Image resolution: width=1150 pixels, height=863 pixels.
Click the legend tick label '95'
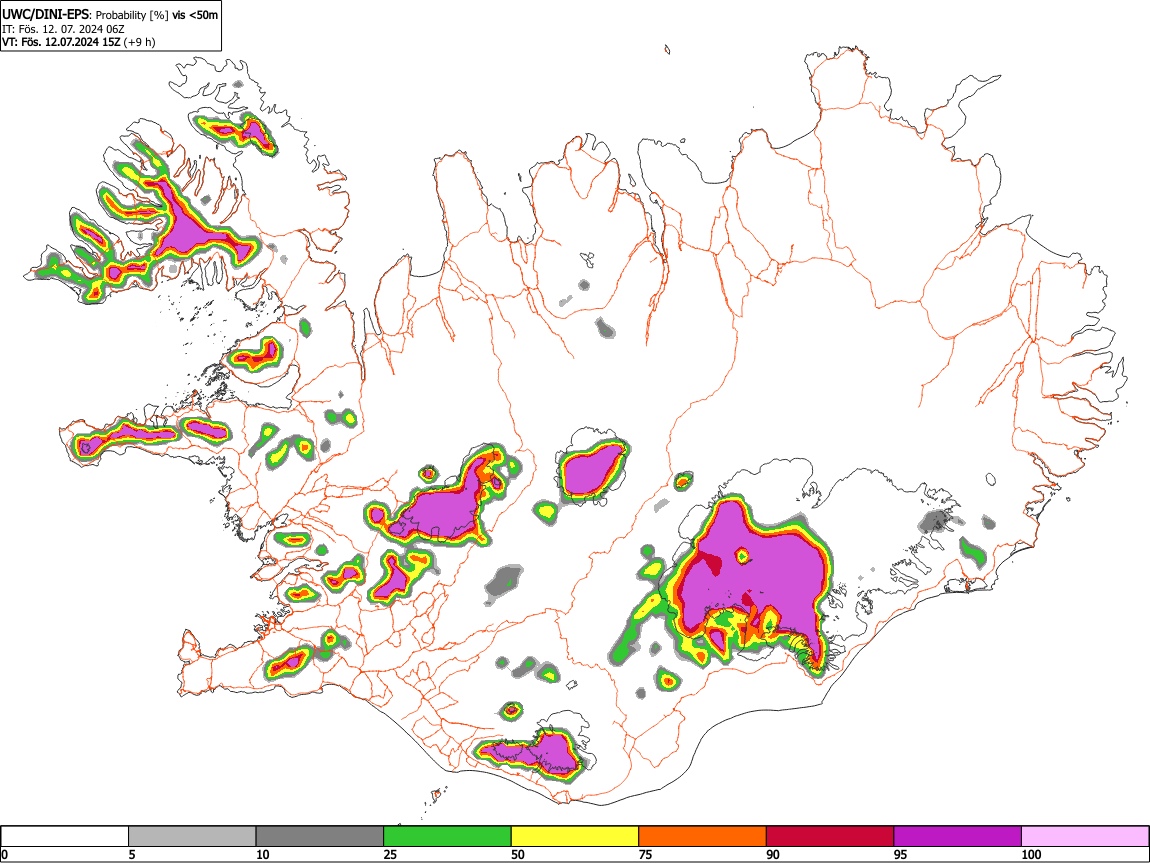(x=901, y=854)
